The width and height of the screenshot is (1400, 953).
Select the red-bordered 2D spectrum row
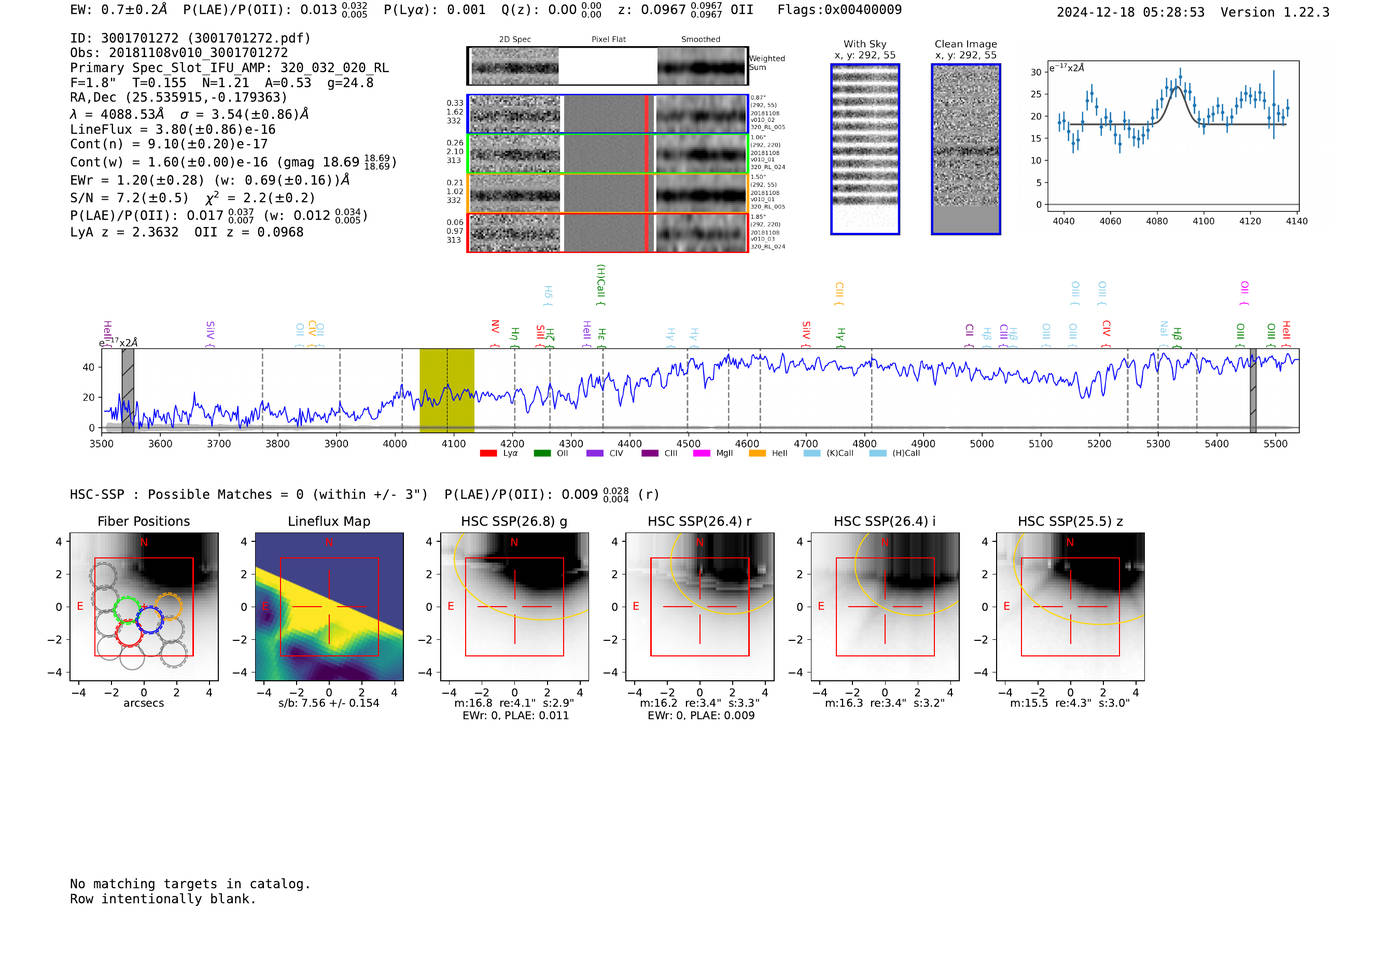pyautogui.click(x=608, y=232)
